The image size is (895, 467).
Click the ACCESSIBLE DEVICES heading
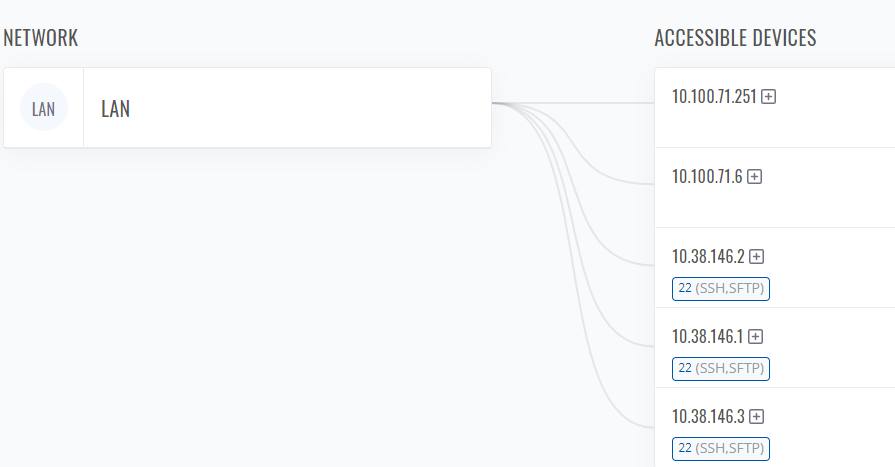[x=735, y=38]
